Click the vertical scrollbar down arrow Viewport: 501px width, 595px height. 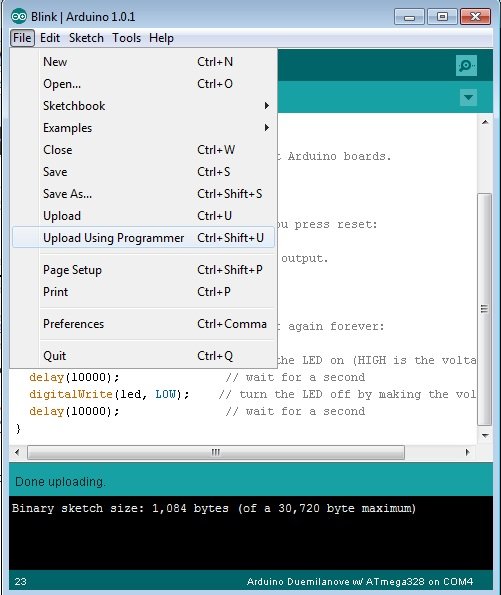485,435
